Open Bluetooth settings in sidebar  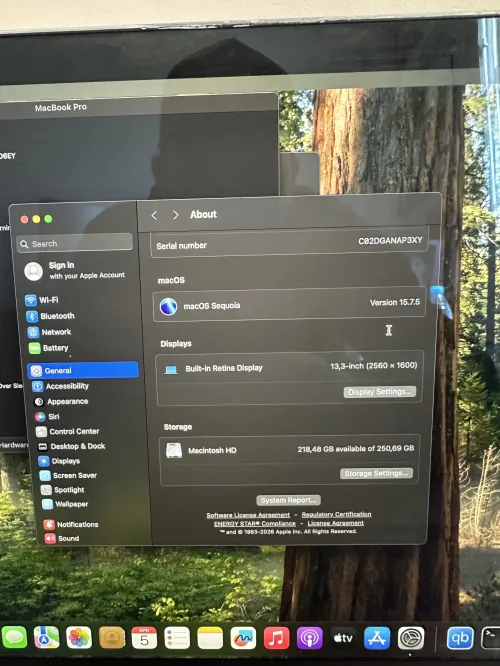pos(51,316)
